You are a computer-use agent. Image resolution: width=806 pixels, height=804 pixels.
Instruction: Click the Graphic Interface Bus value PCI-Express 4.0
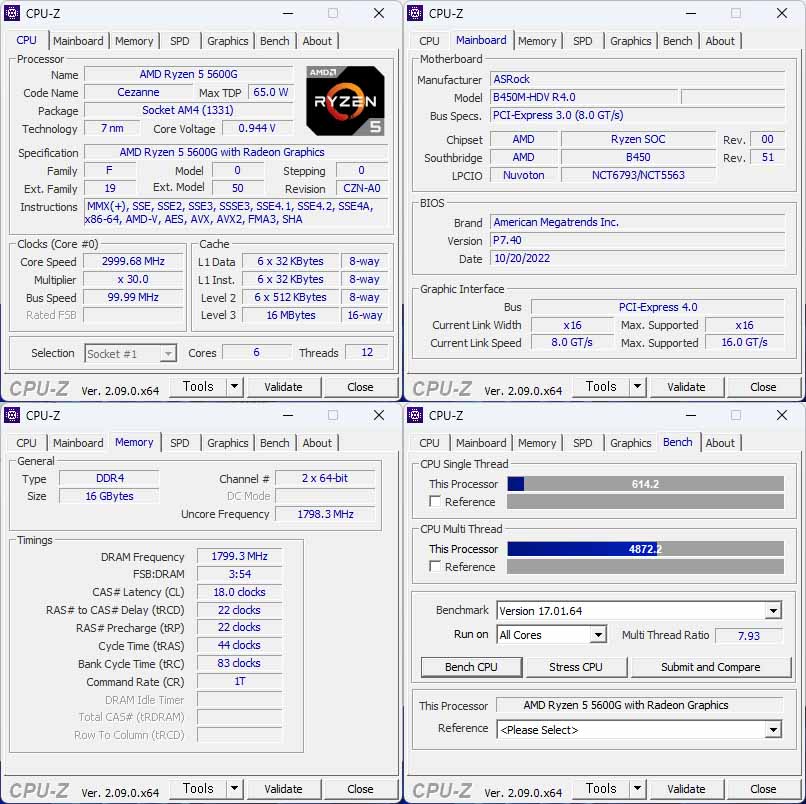coord(657,307)
